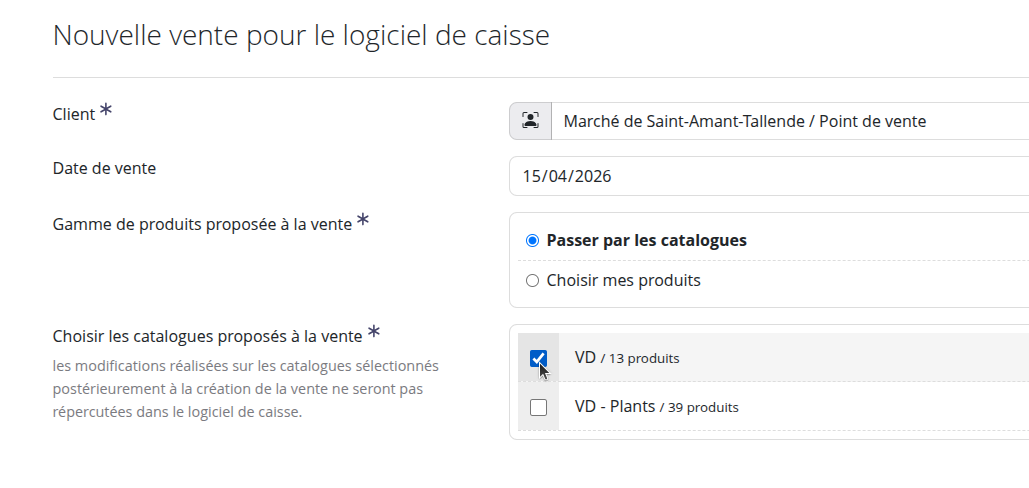Image resolution: width=1029 pixels, height=488 pixels.
Task: Click the Choisir les catalogues proposés label
Action: (207, 337)
